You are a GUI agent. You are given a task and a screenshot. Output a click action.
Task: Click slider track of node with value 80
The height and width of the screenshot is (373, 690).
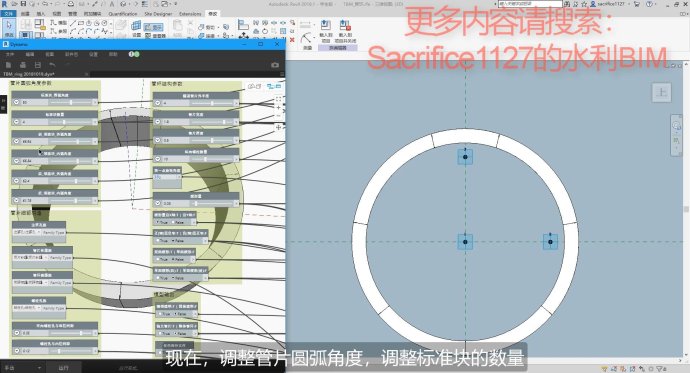pos(71,102)
